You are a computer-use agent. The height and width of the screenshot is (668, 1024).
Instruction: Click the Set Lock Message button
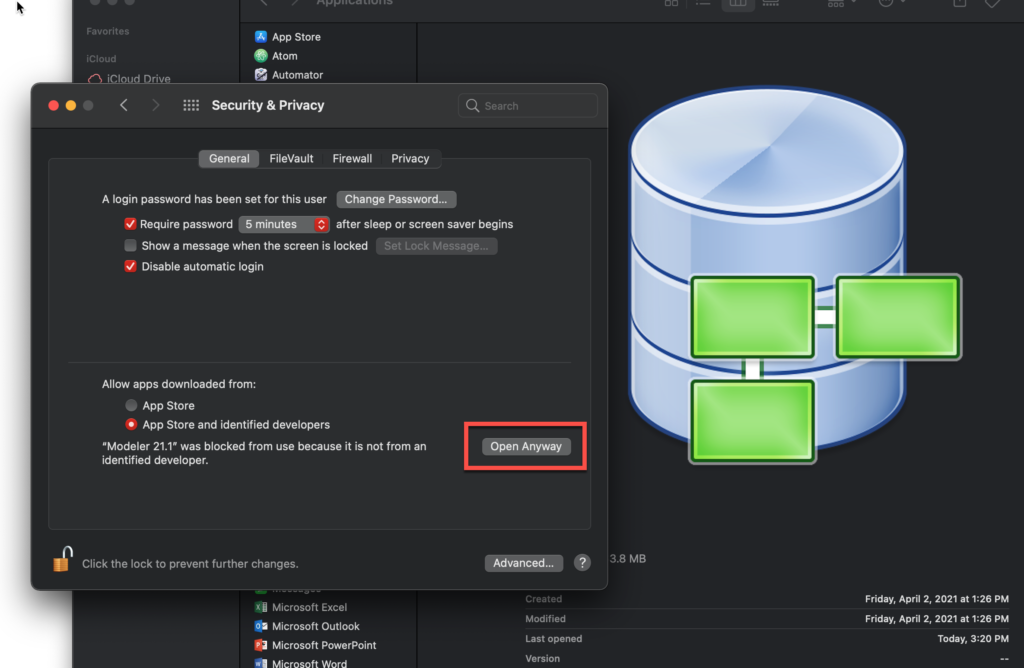point(436,246)
